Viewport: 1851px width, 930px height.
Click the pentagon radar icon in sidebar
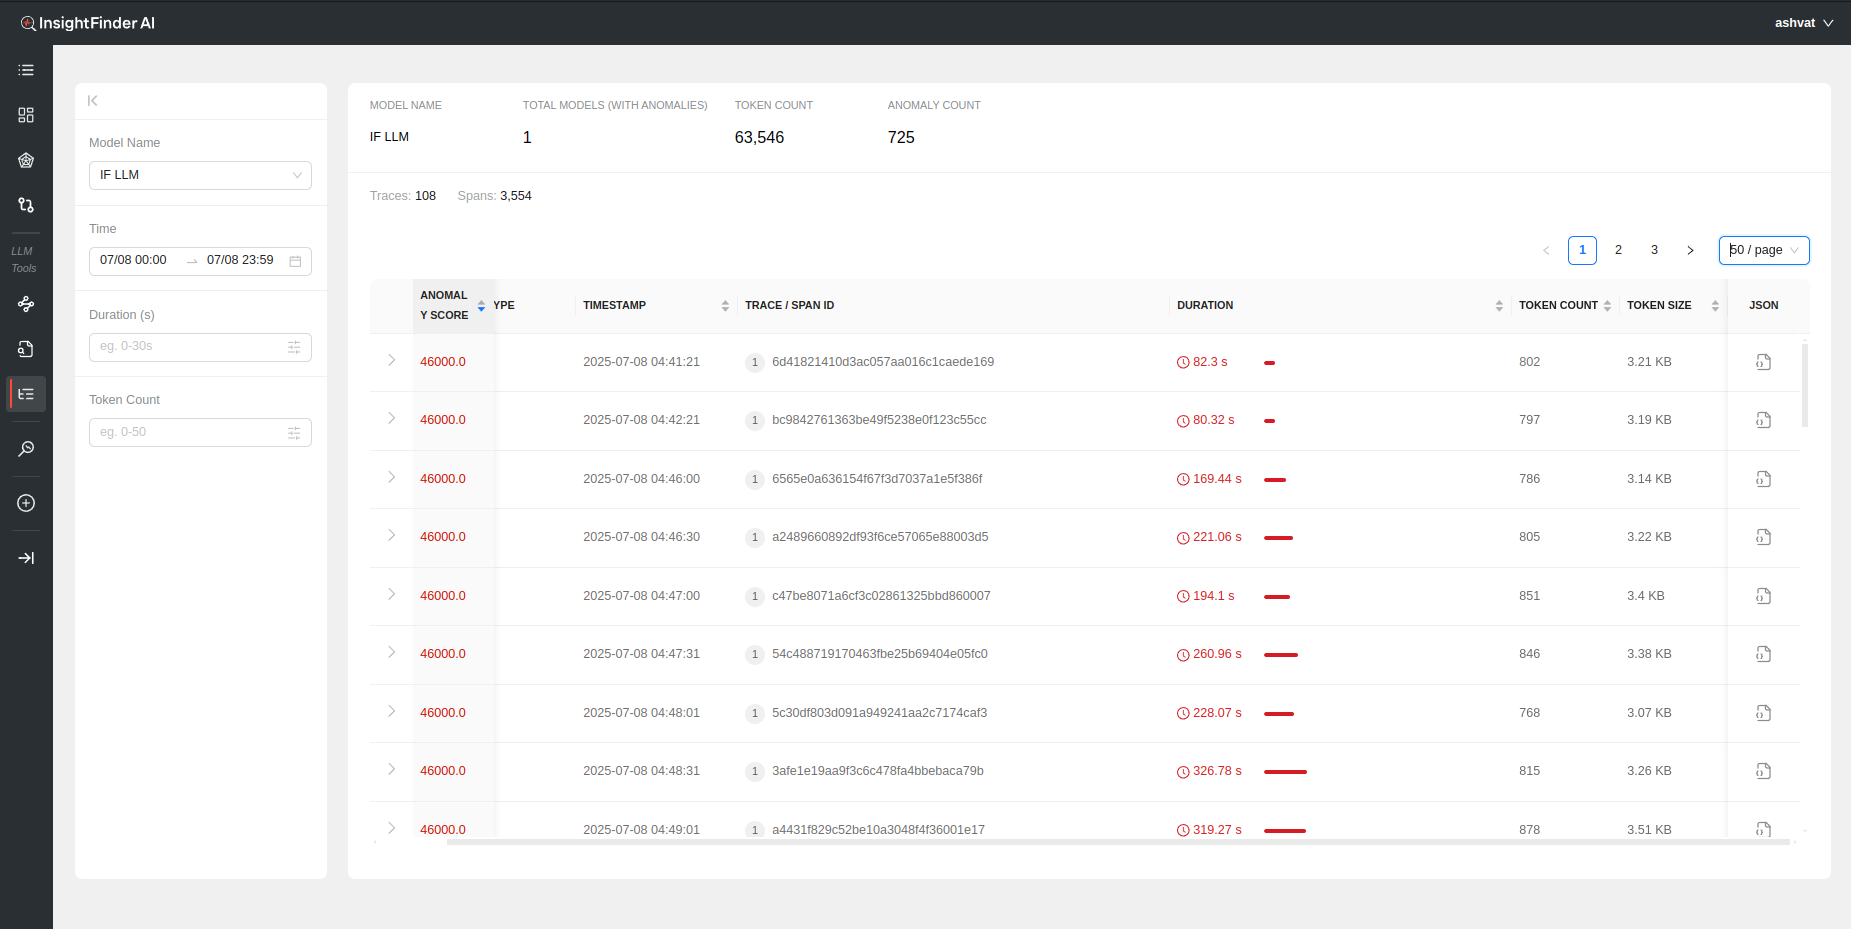click(x=26, y=160)
